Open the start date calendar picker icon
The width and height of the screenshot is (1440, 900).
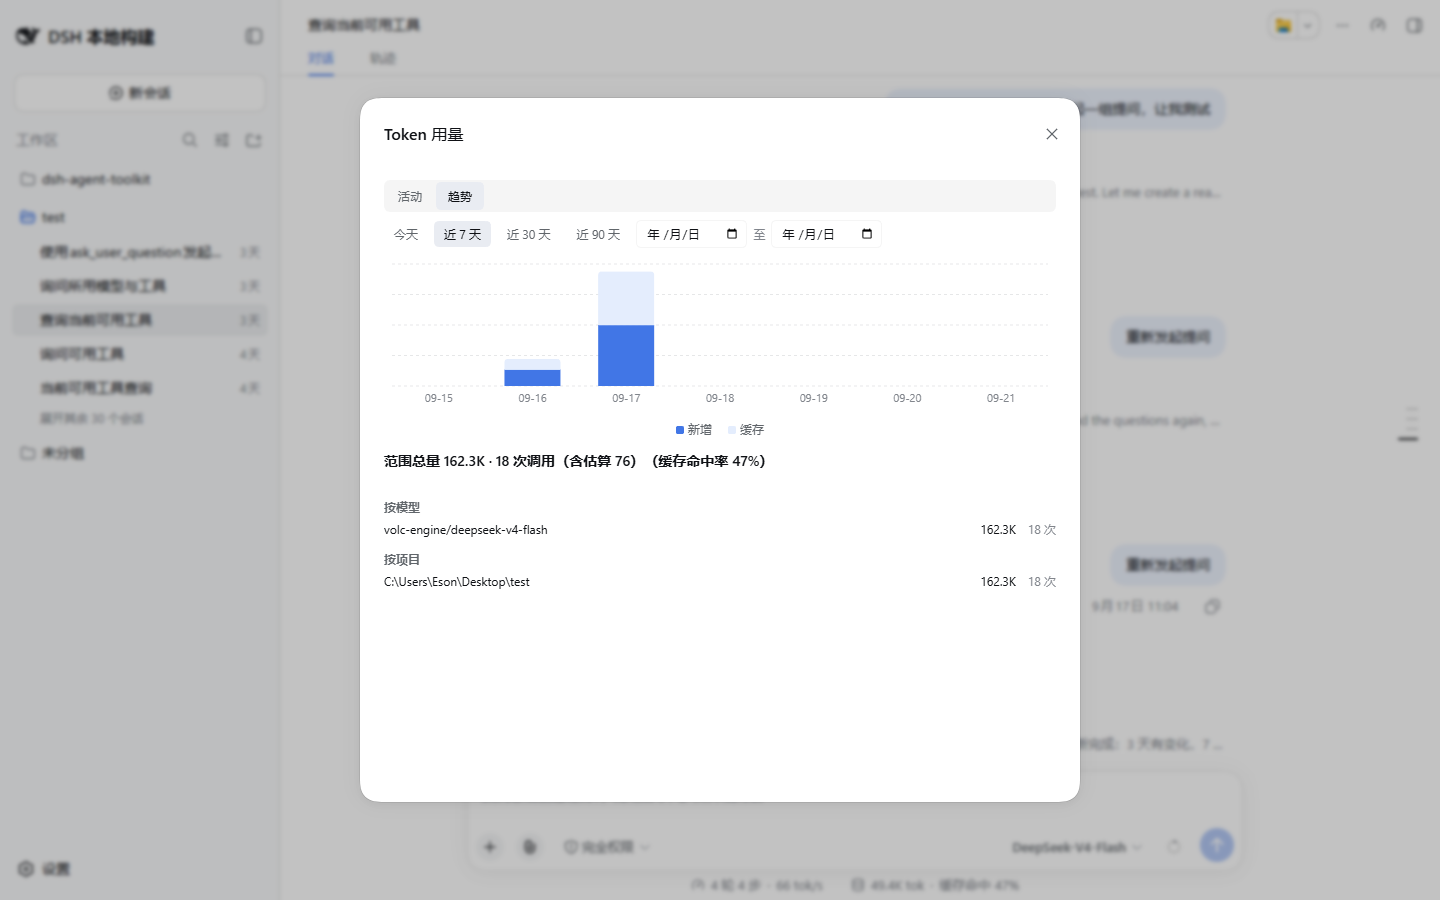(x=732, y=234)
